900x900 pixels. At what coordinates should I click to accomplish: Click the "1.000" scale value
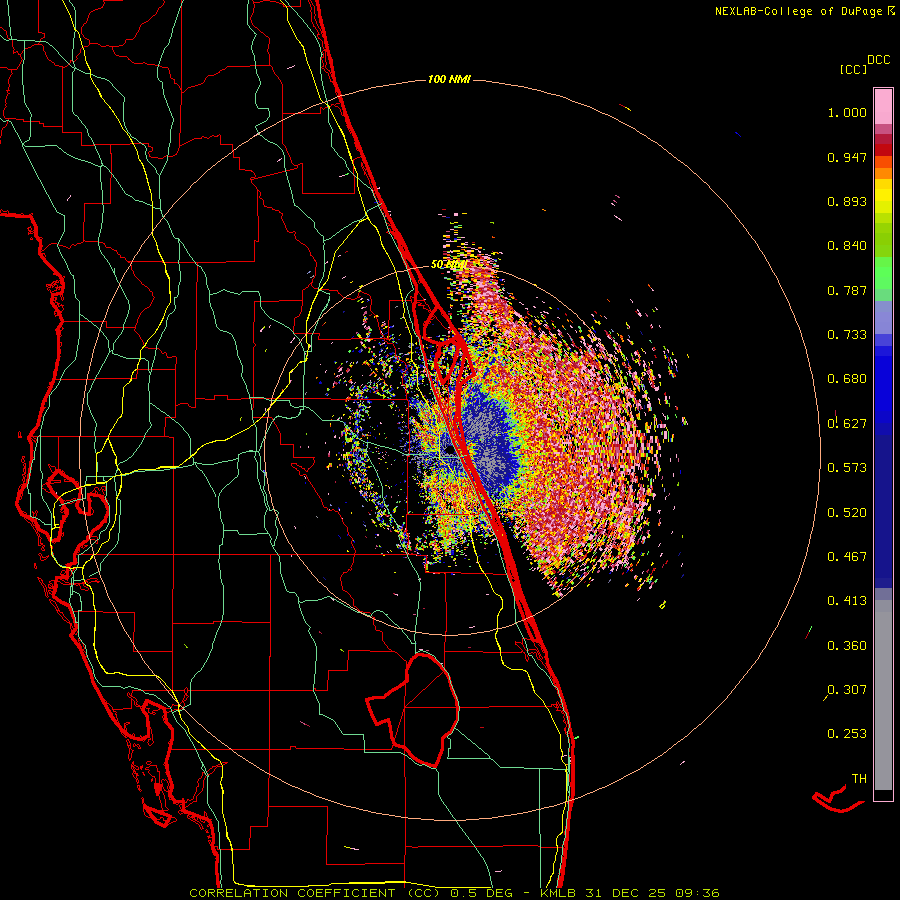click(x=847, y=112)
